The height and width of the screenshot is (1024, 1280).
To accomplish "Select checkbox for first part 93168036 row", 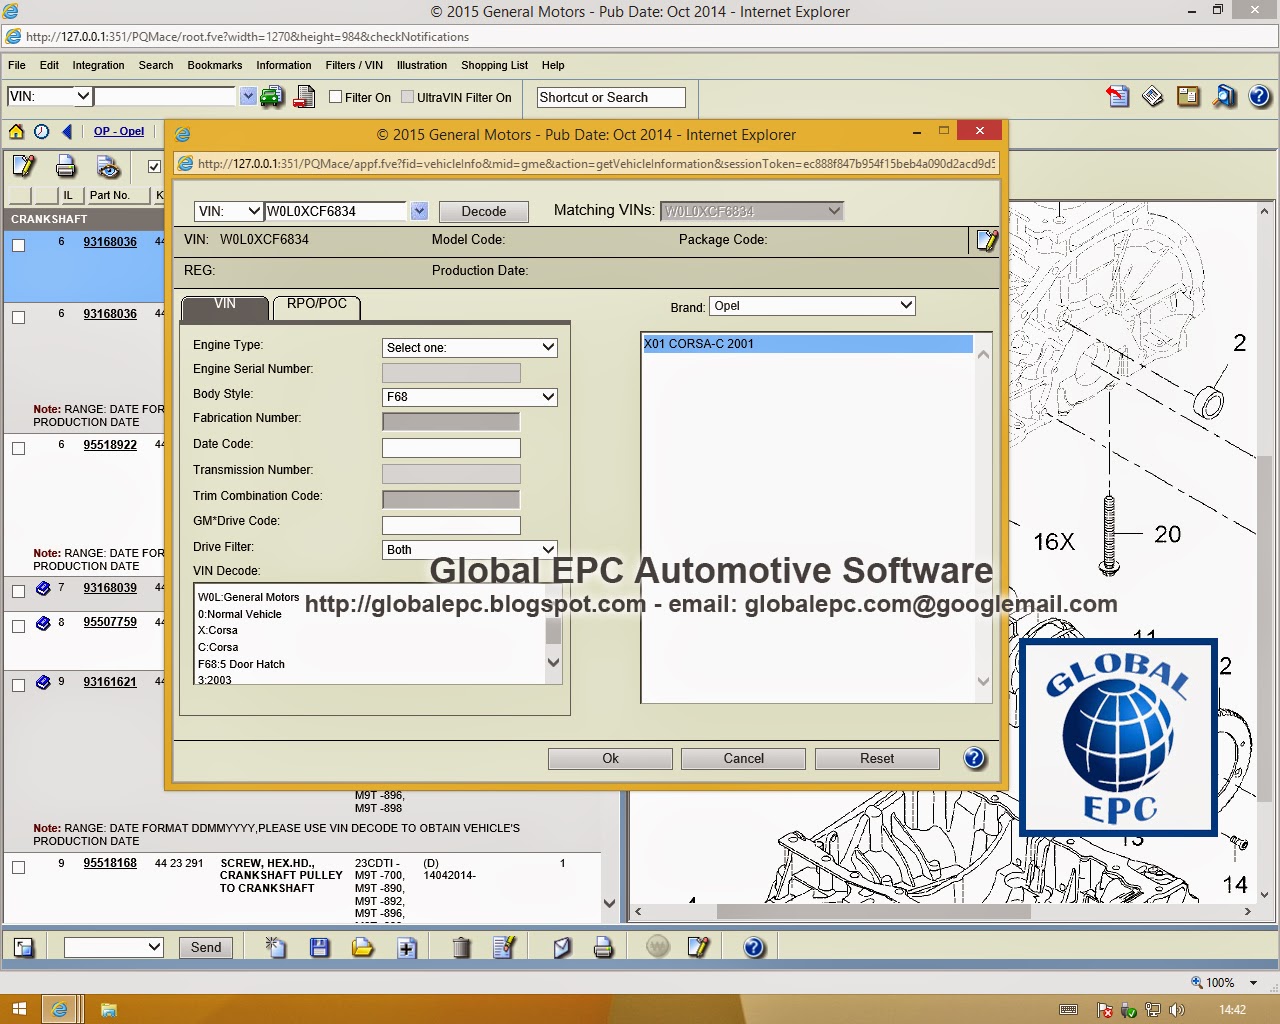I will [x=18, y=245].
